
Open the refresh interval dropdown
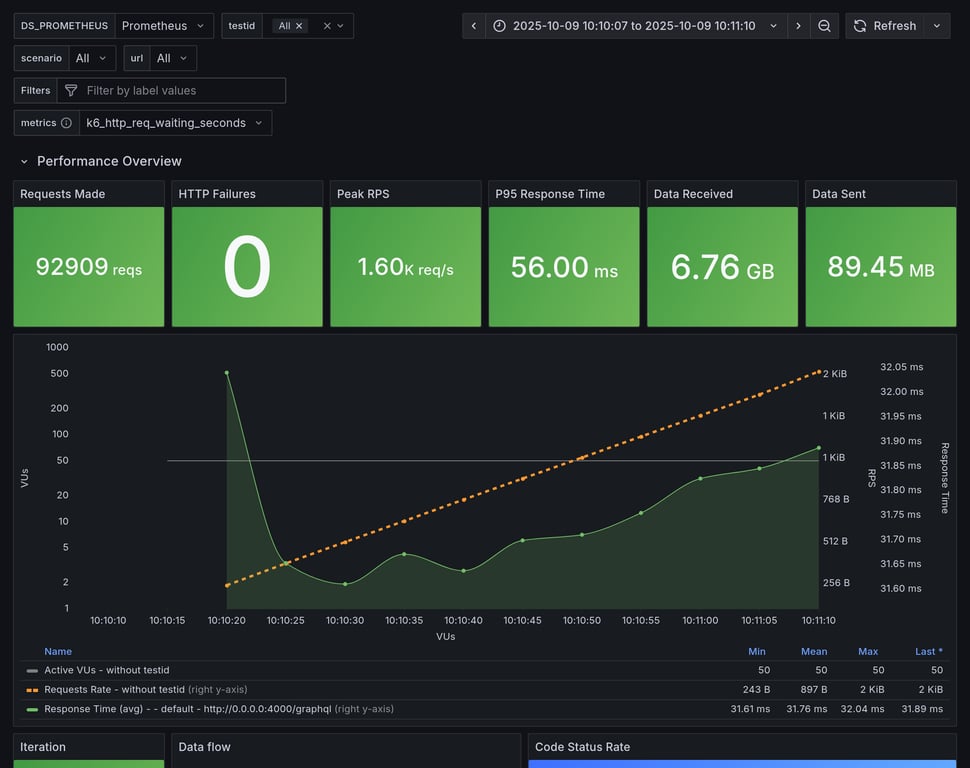(937, 26)
